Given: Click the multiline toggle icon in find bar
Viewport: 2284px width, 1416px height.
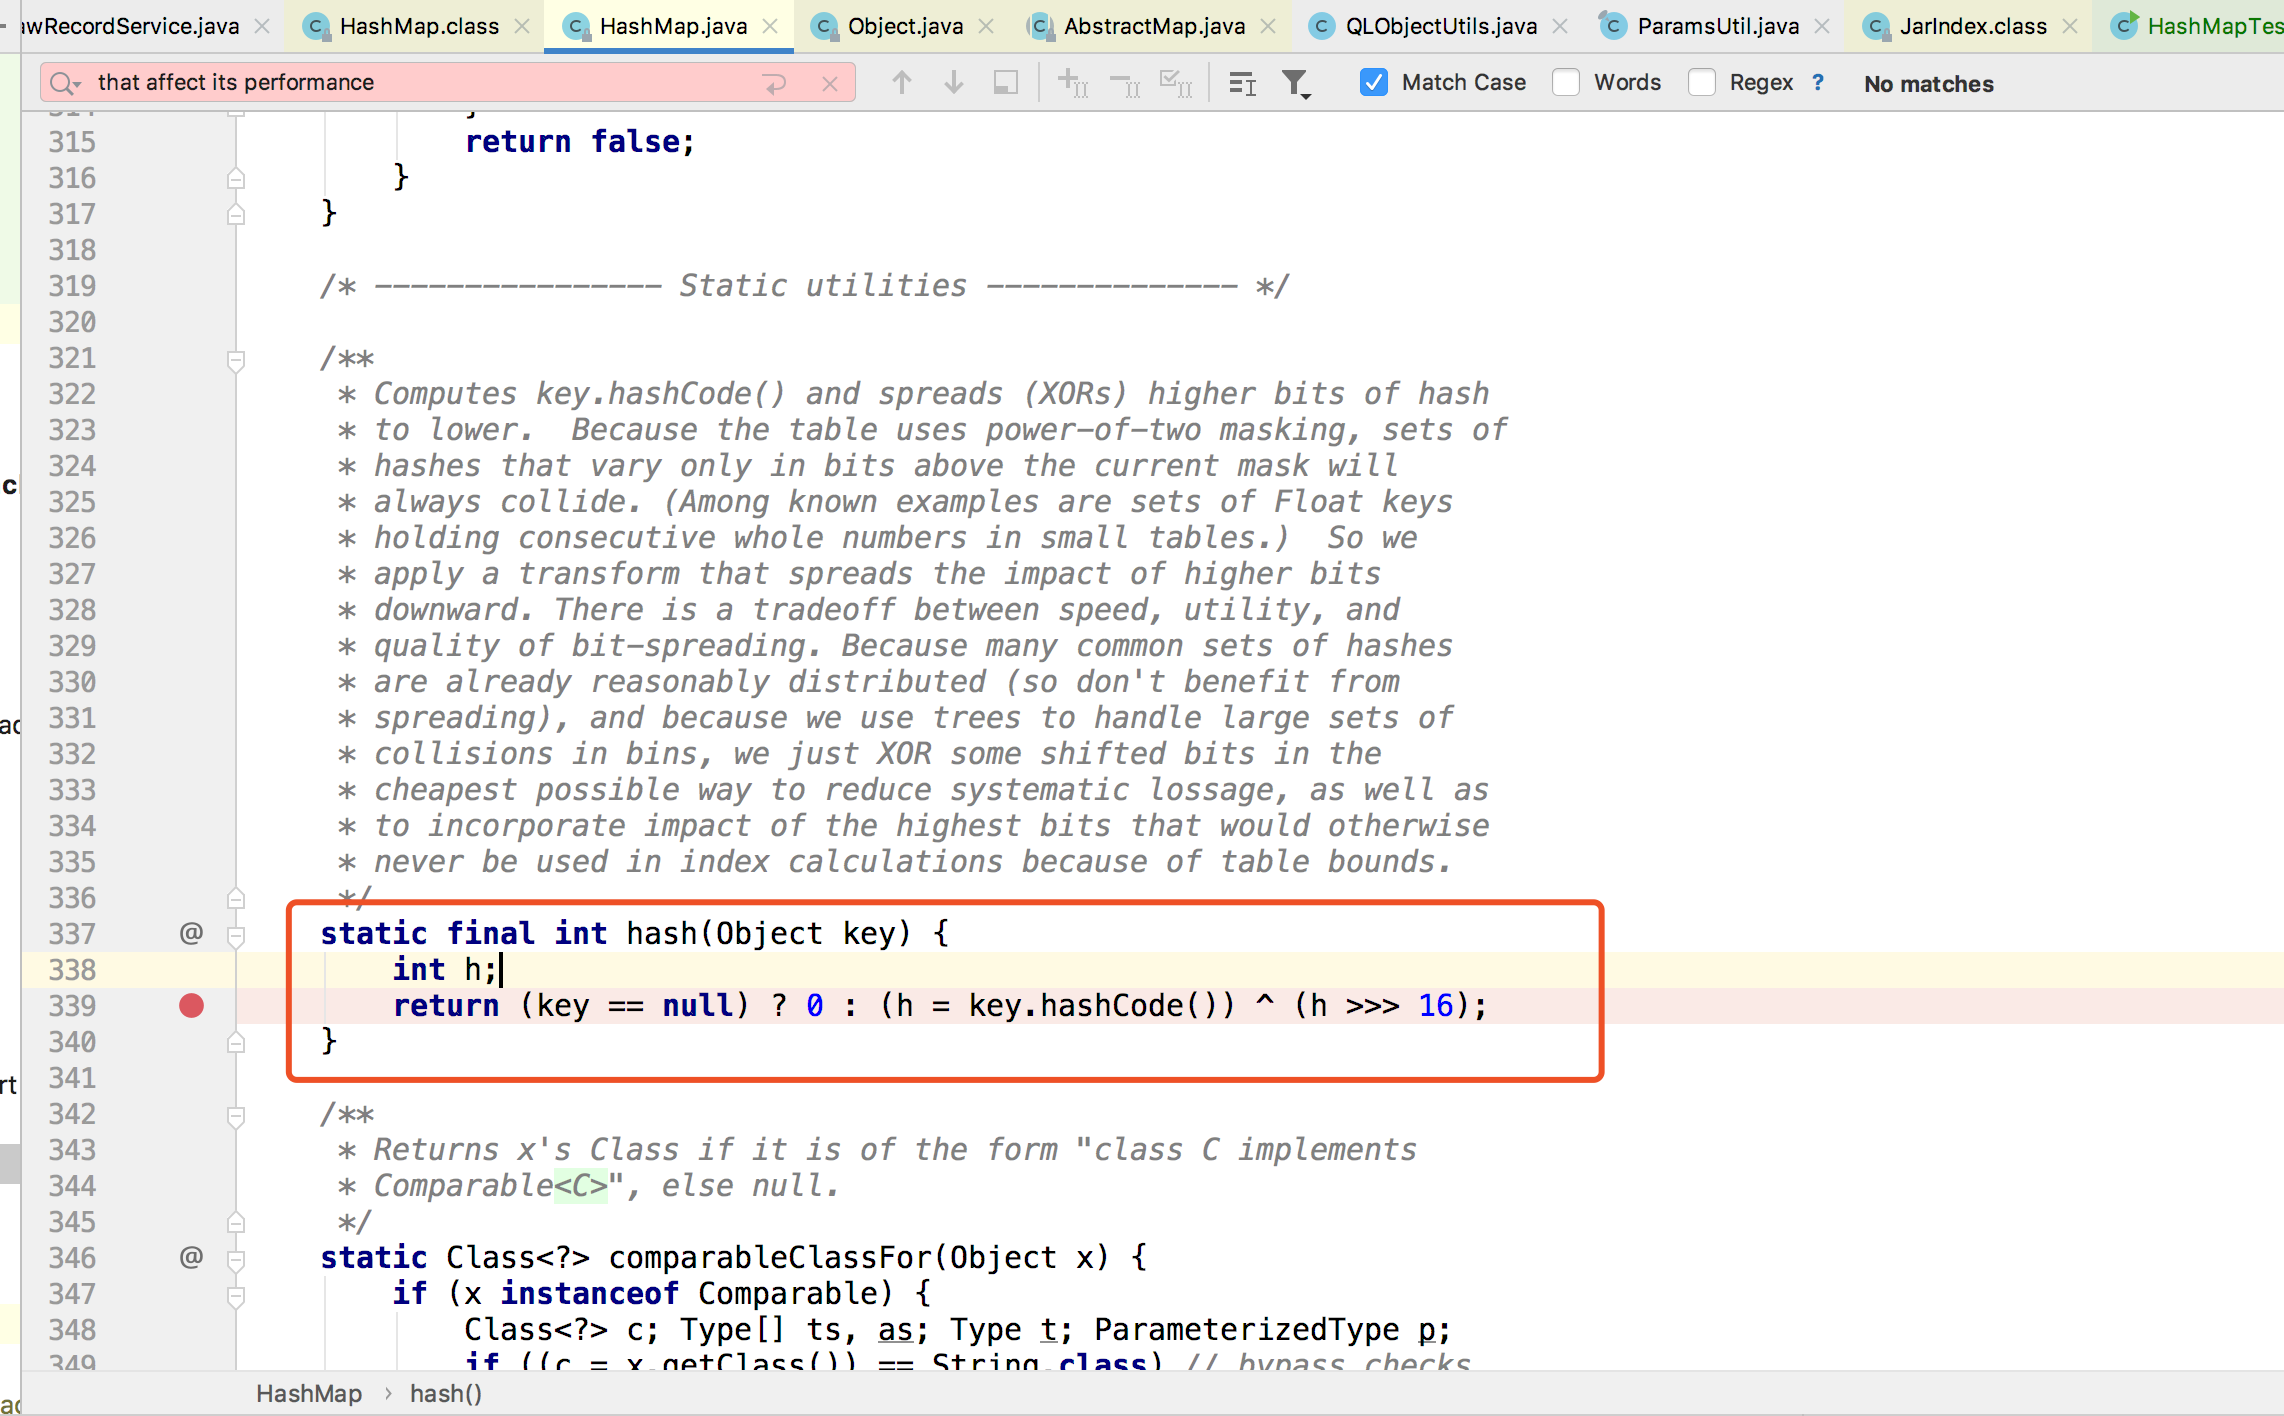Looking at the screenshot, I should [1242, 83].
